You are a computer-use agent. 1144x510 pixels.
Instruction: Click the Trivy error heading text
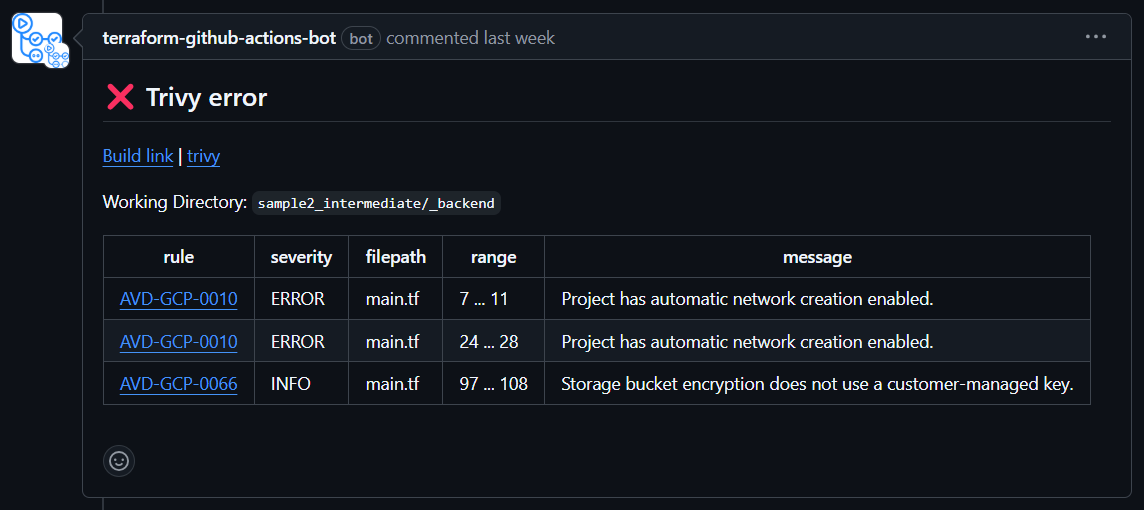pos(206,97)
